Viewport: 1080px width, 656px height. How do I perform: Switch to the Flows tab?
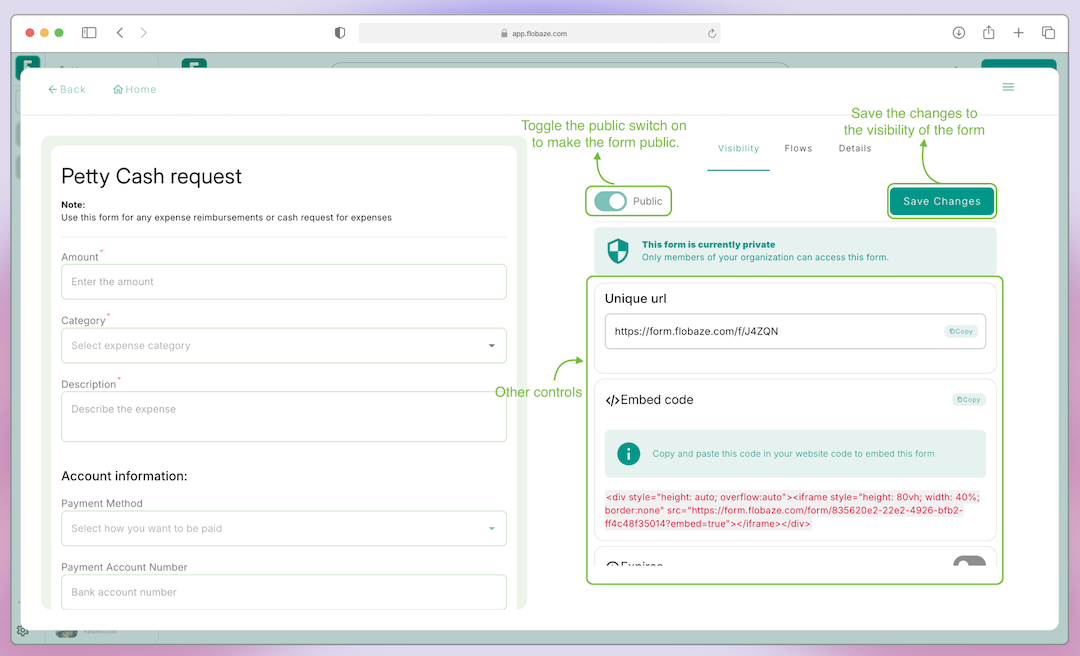coord(798,148)
